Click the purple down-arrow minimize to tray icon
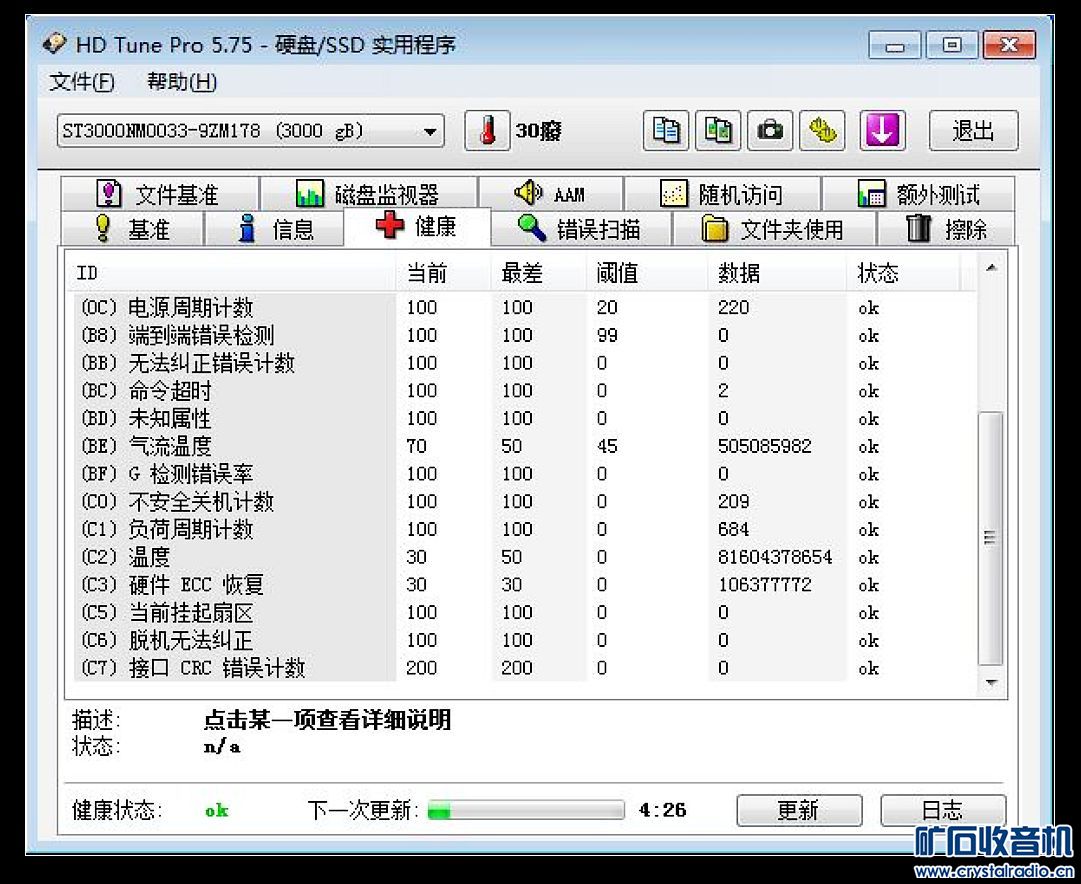This screenshot has height=884, width=1081. coord(882,130)
